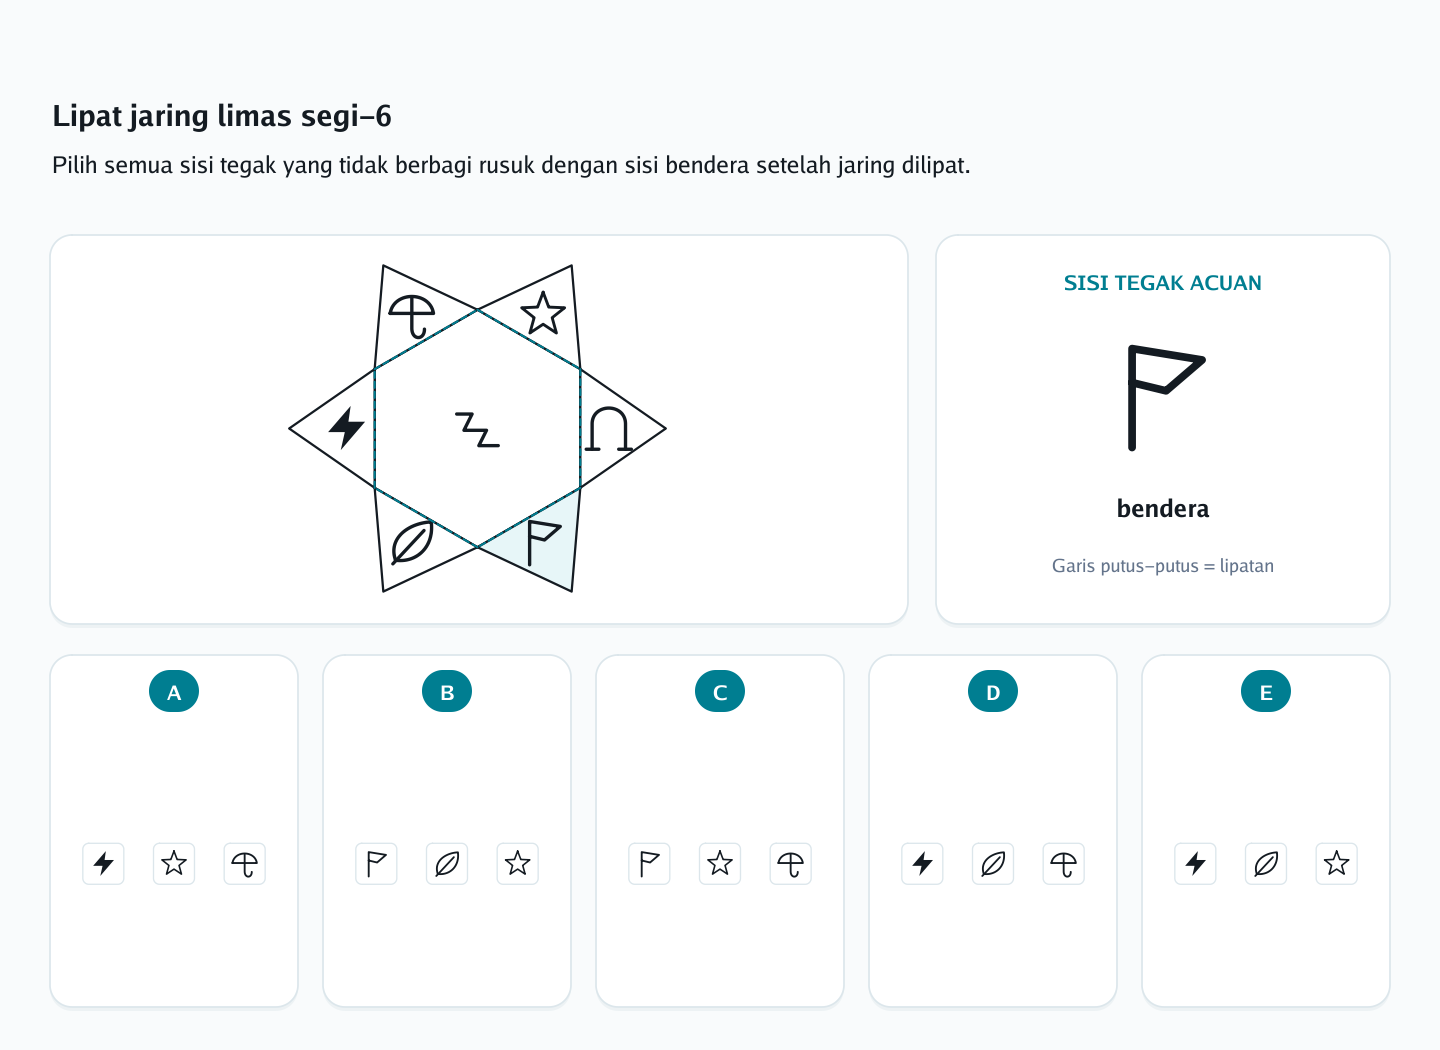Click the star icon in option E

[1337, 864]
